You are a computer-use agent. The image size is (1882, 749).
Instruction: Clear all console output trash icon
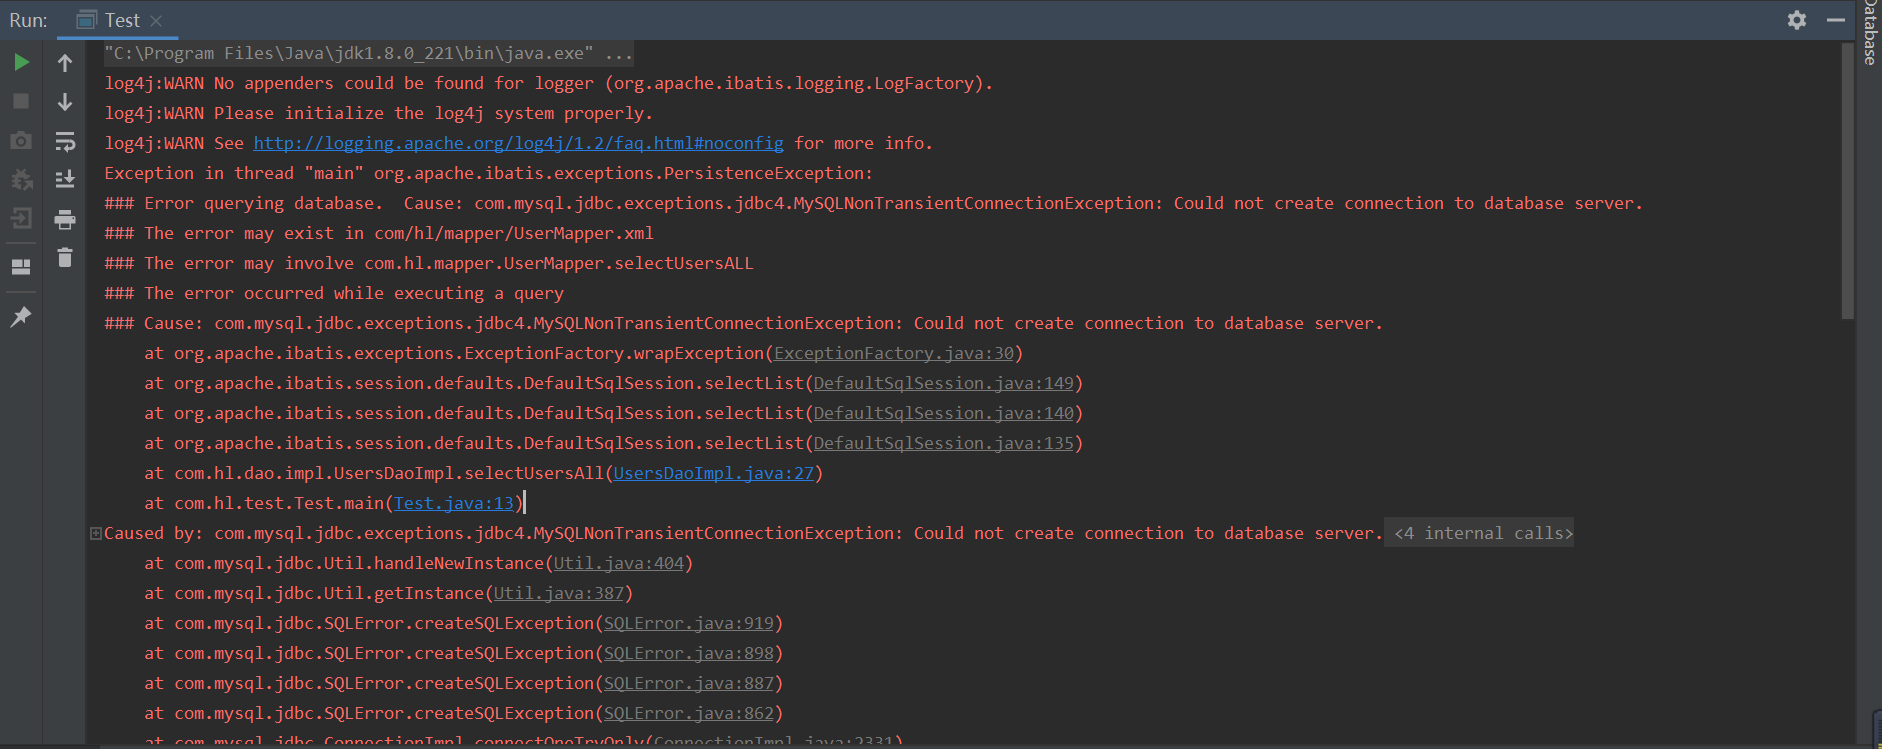65,257
